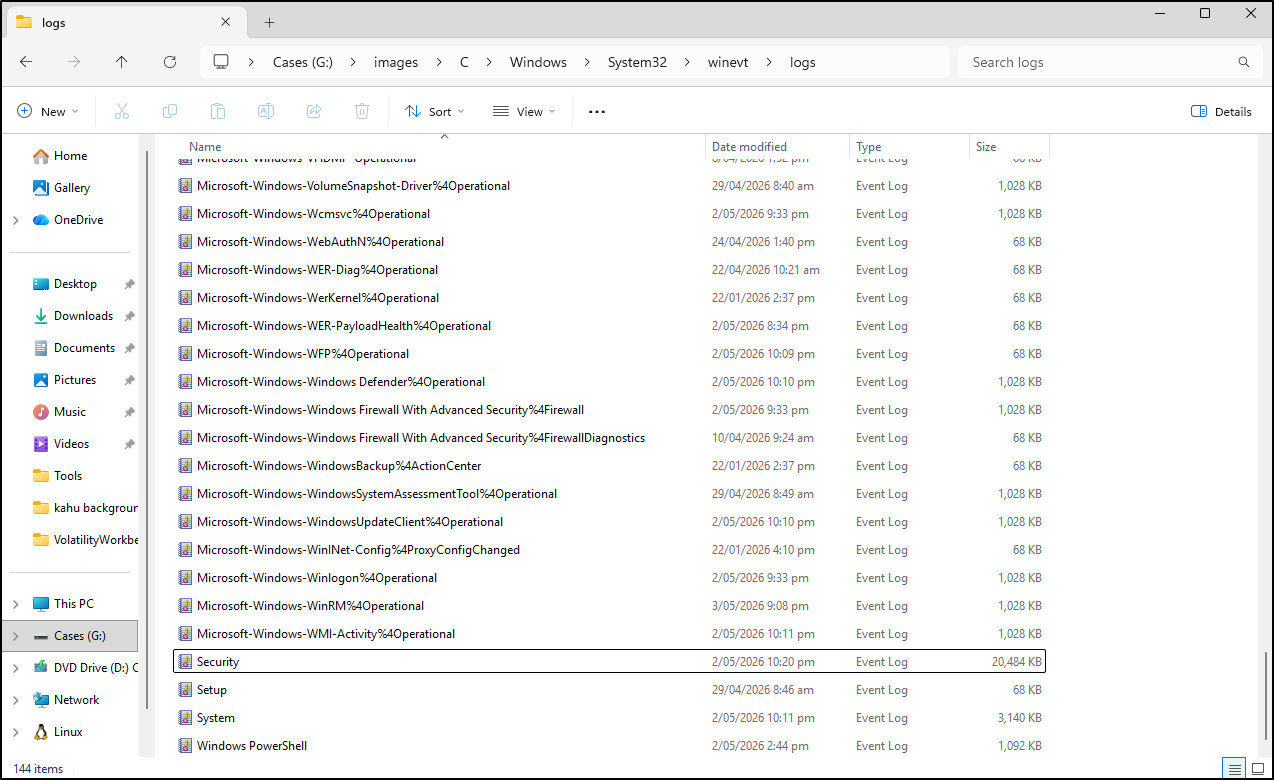Open the See more ellipsis menu
The image size is (1274, 780).
pyautogui.click(x=597, y=111)
